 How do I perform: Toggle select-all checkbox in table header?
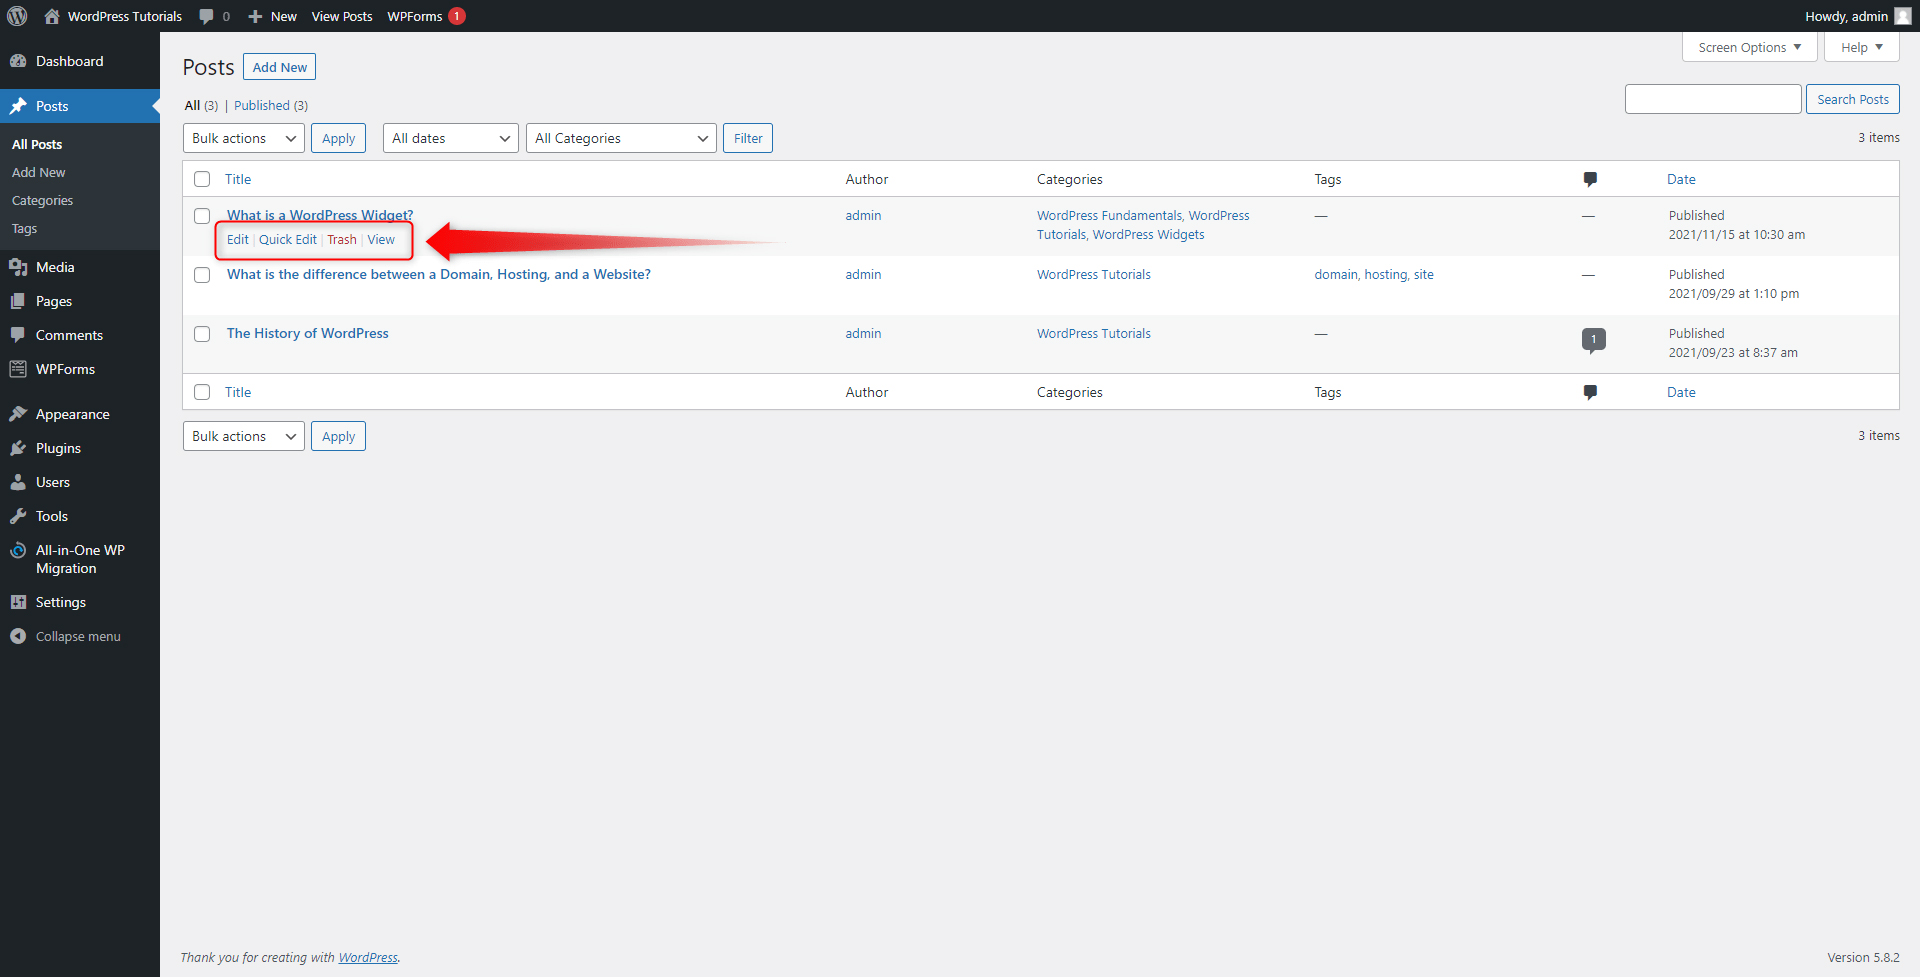(x=202, y=179)
